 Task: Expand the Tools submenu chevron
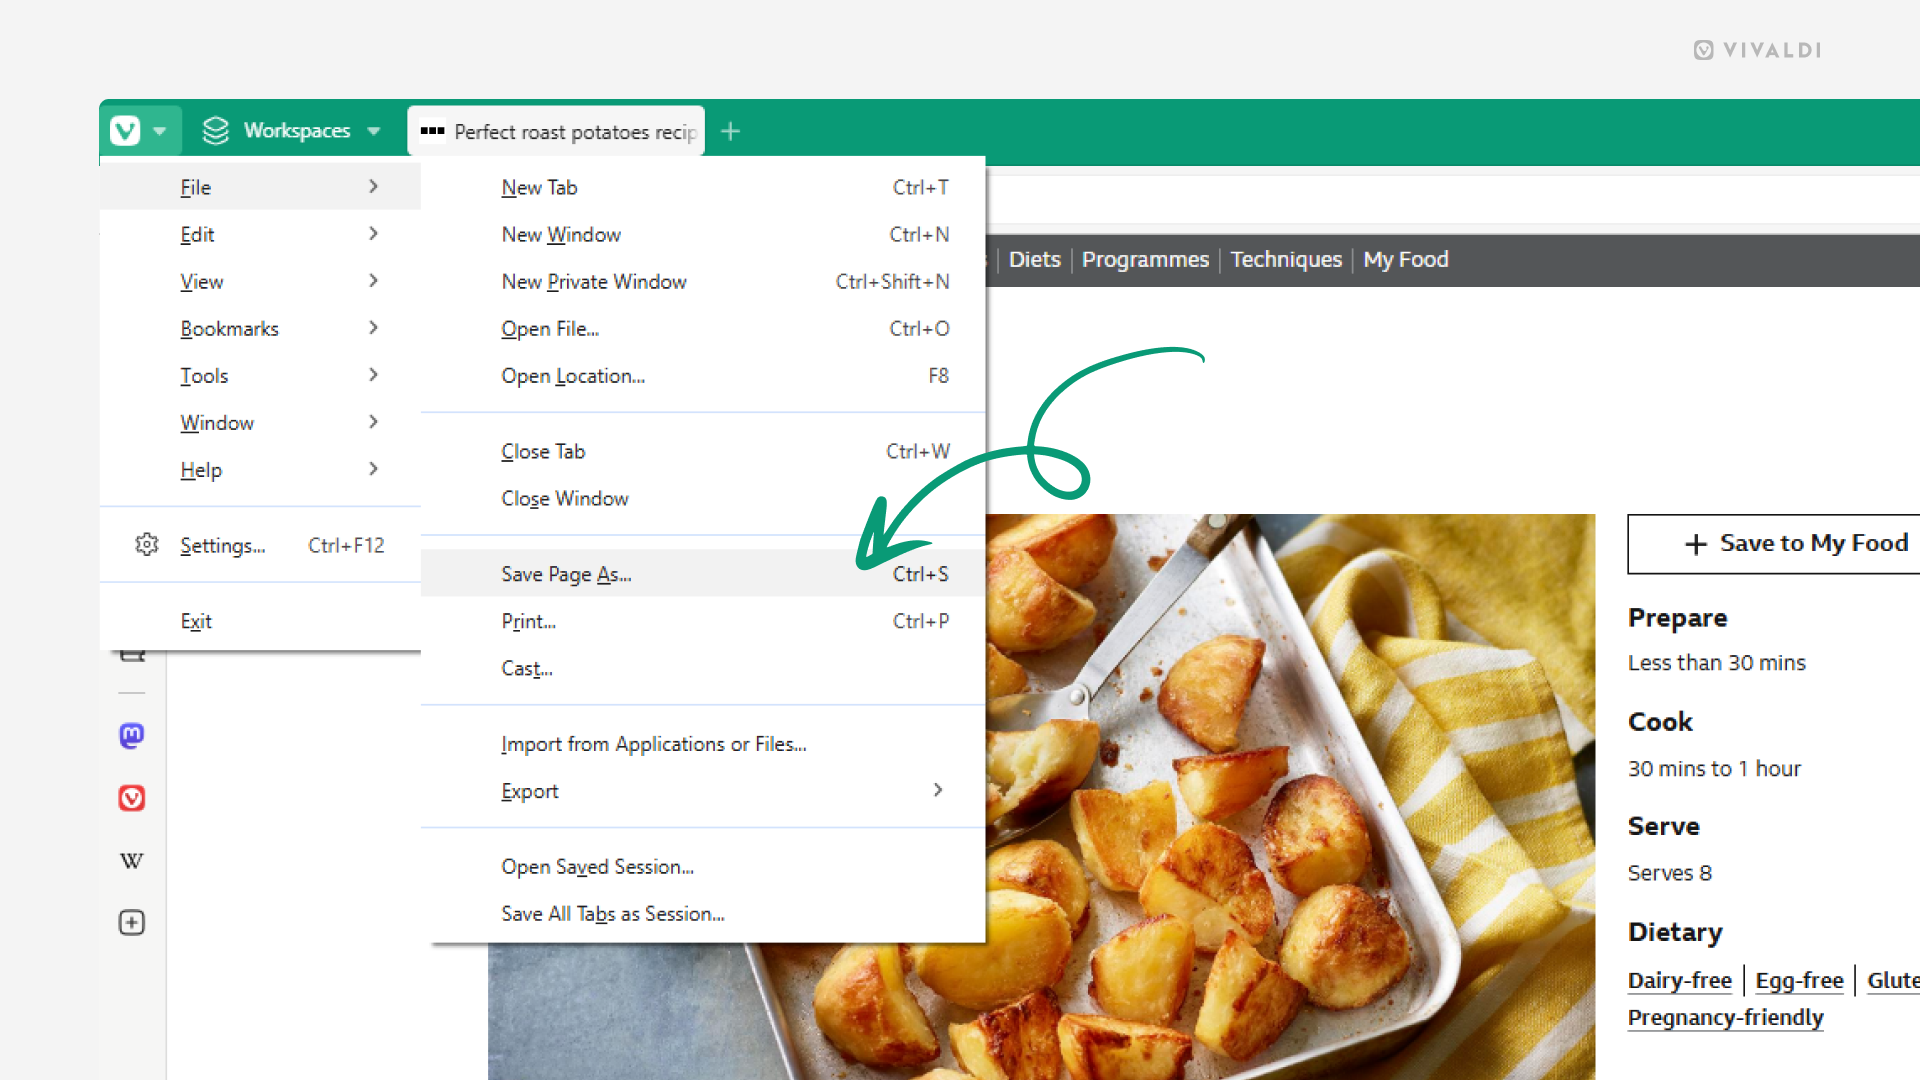pyautogui.click(x=373, y=374)
